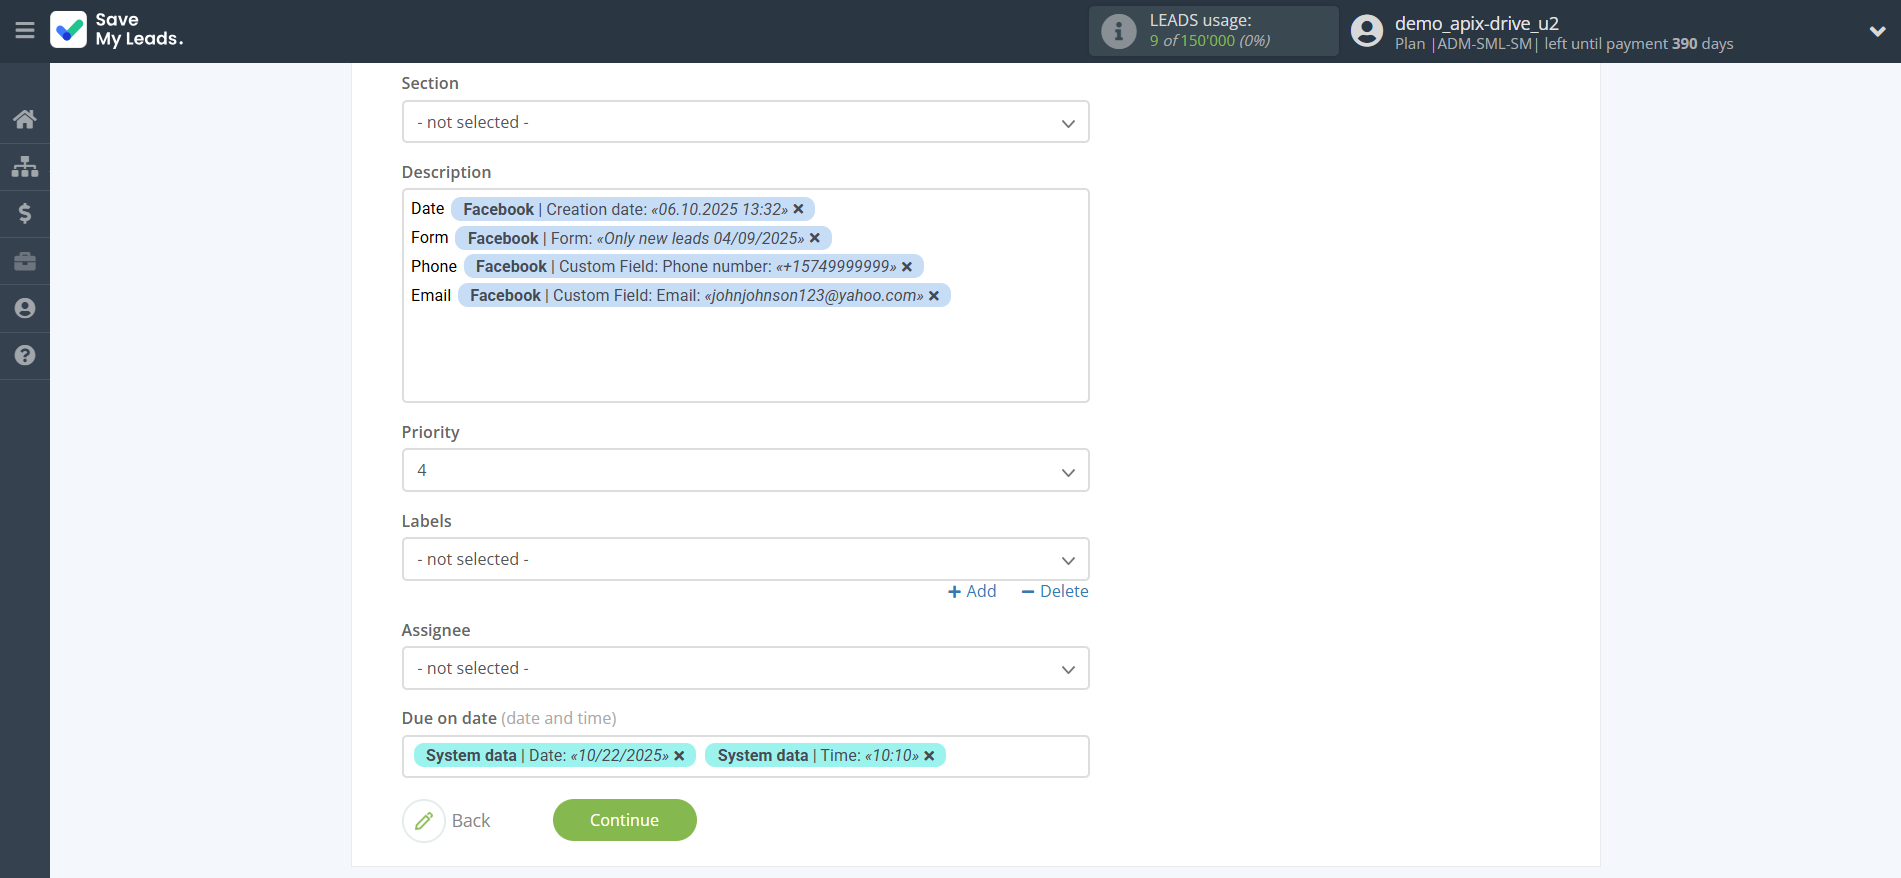The image size is (1901, 878).
Task: Open the hamburger menu
Action: tap(25, 31)
